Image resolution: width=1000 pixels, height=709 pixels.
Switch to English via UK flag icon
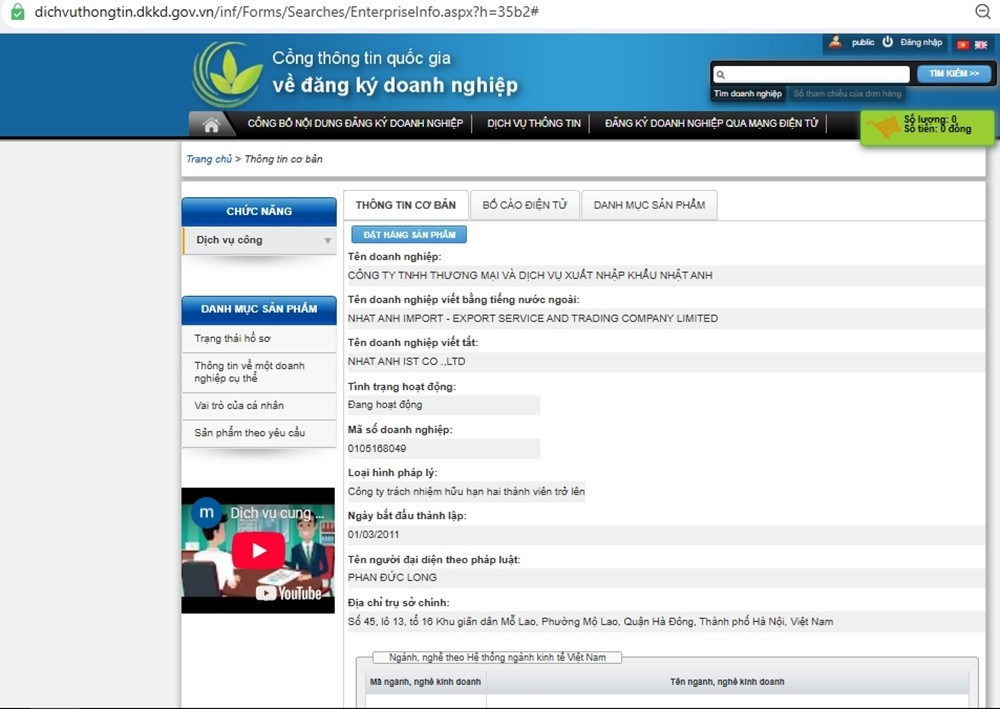(x=980, y=44)
